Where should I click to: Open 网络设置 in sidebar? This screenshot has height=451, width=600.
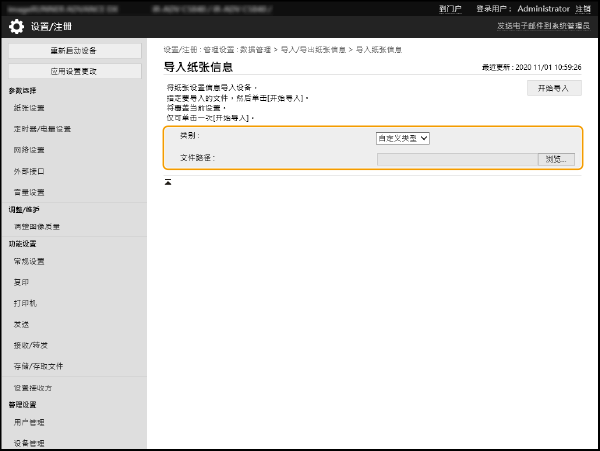pyautogui.click(x=29, y=150)
